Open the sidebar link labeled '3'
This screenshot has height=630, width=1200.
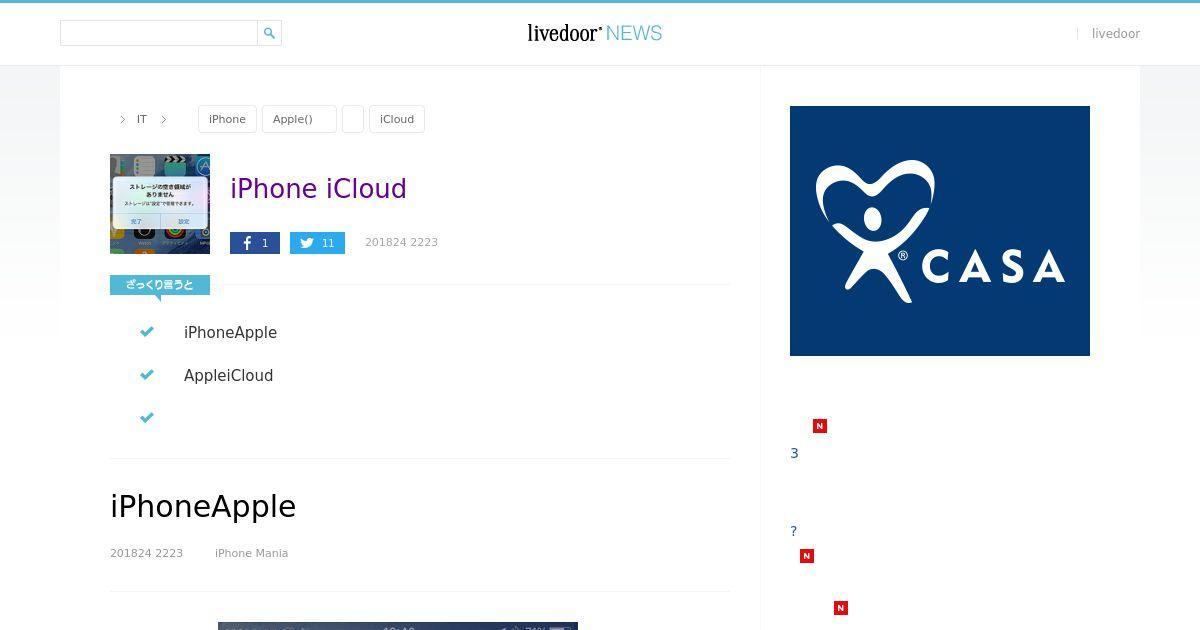click(795, 453)
